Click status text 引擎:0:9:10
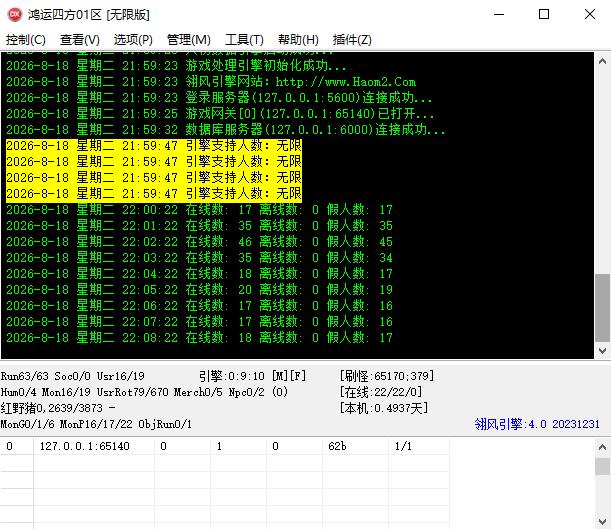Viewport: 611px width, 529px height. (232, 376)
